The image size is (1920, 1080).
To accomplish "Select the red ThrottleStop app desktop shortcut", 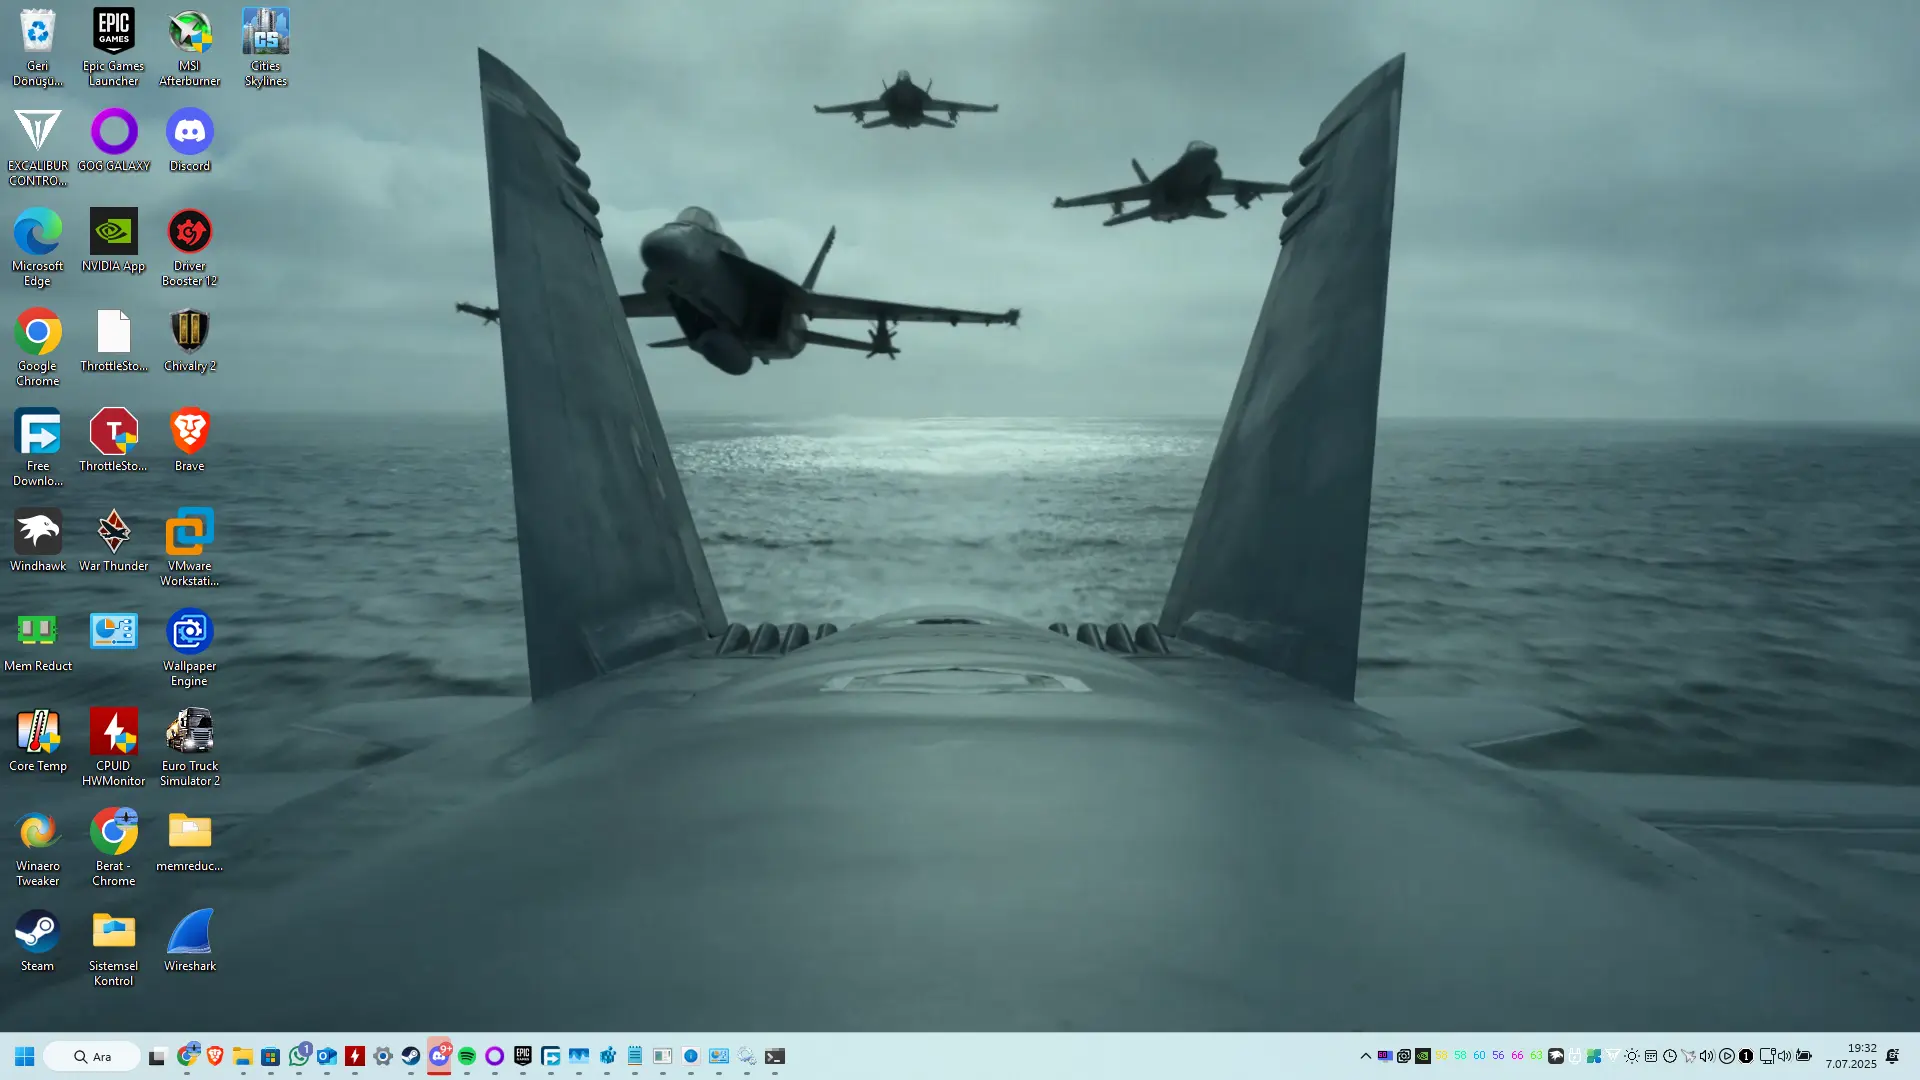I will coord(114,440).
